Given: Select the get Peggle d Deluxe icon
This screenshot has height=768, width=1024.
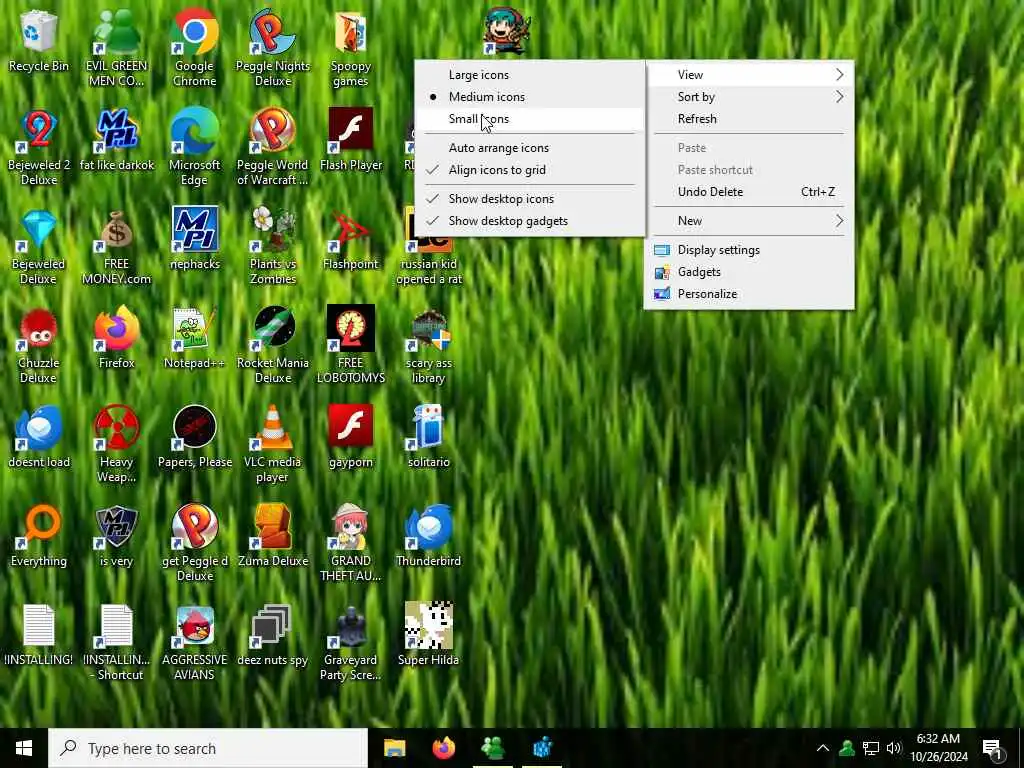Looking at the screenshot, I should pos(195,543).
